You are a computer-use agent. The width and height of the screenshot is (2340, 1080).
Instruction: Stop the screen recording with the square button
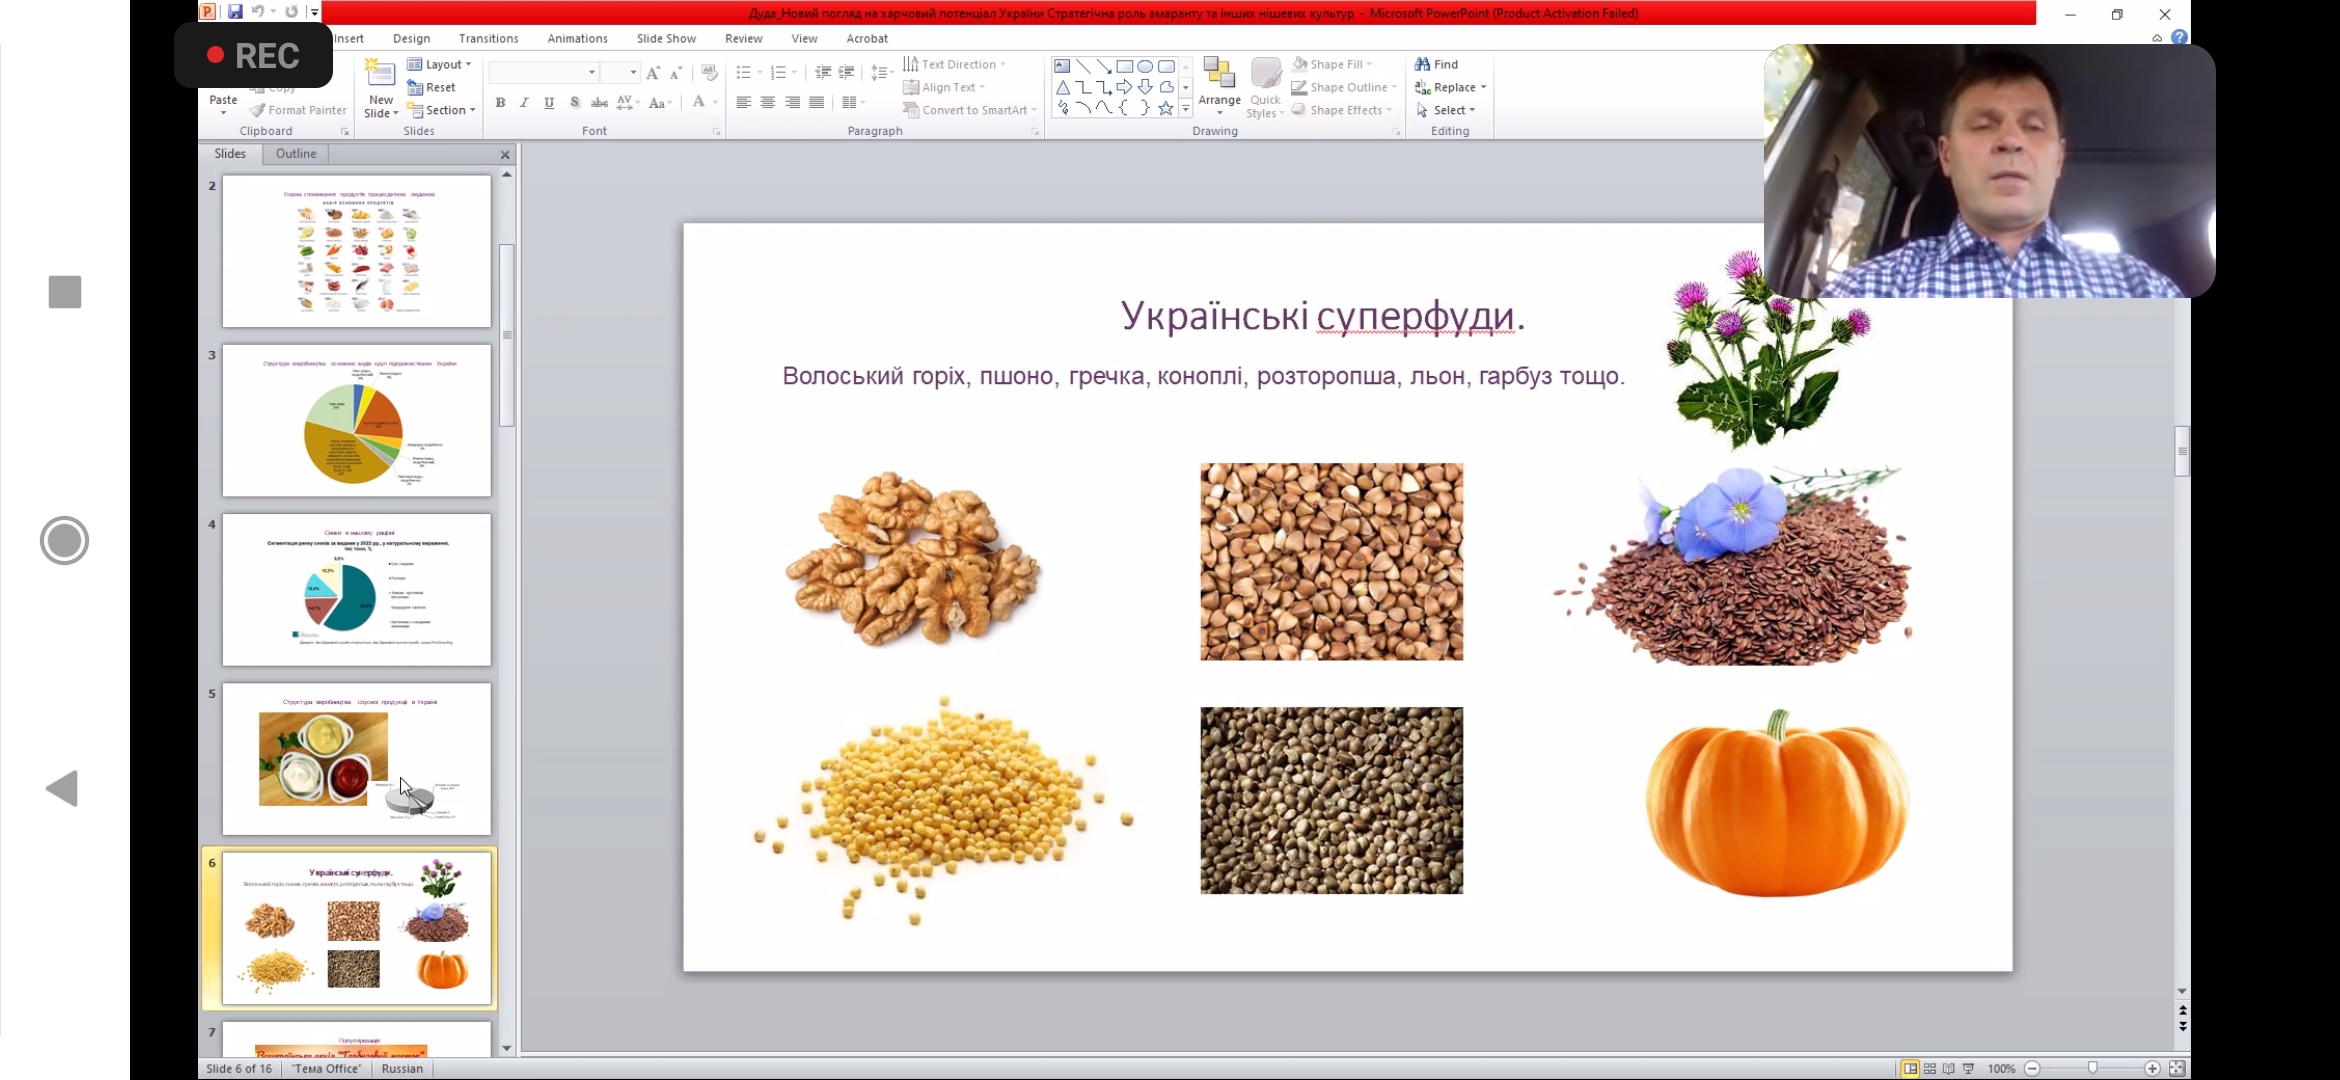tap(65, 292)
